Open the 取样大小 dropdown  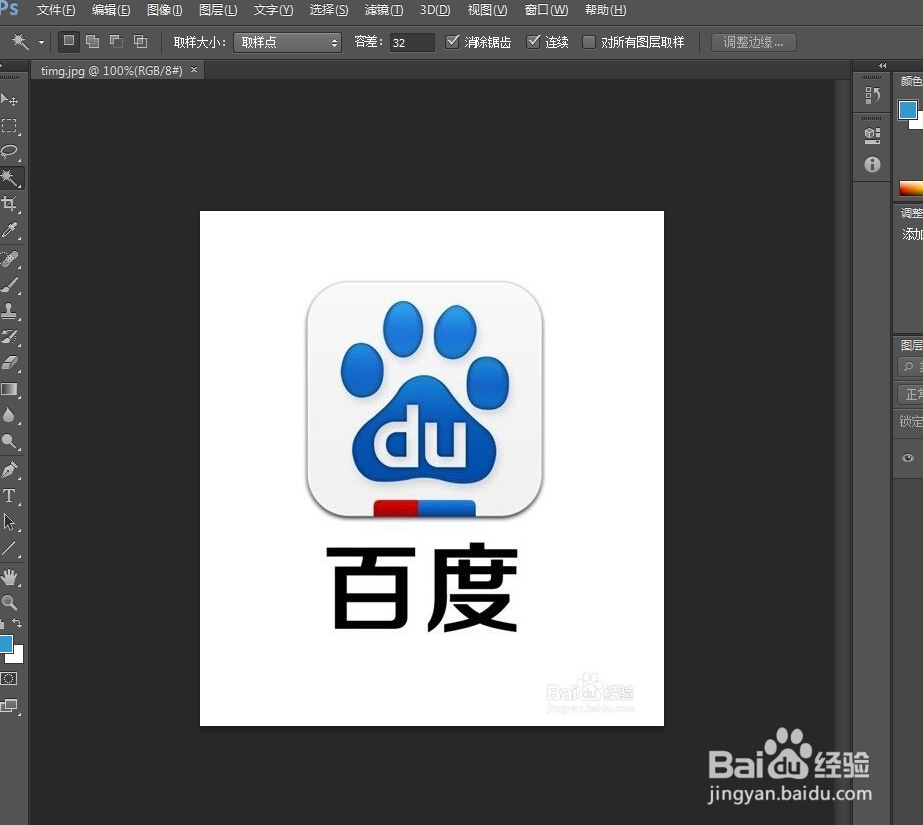point(287,42)
